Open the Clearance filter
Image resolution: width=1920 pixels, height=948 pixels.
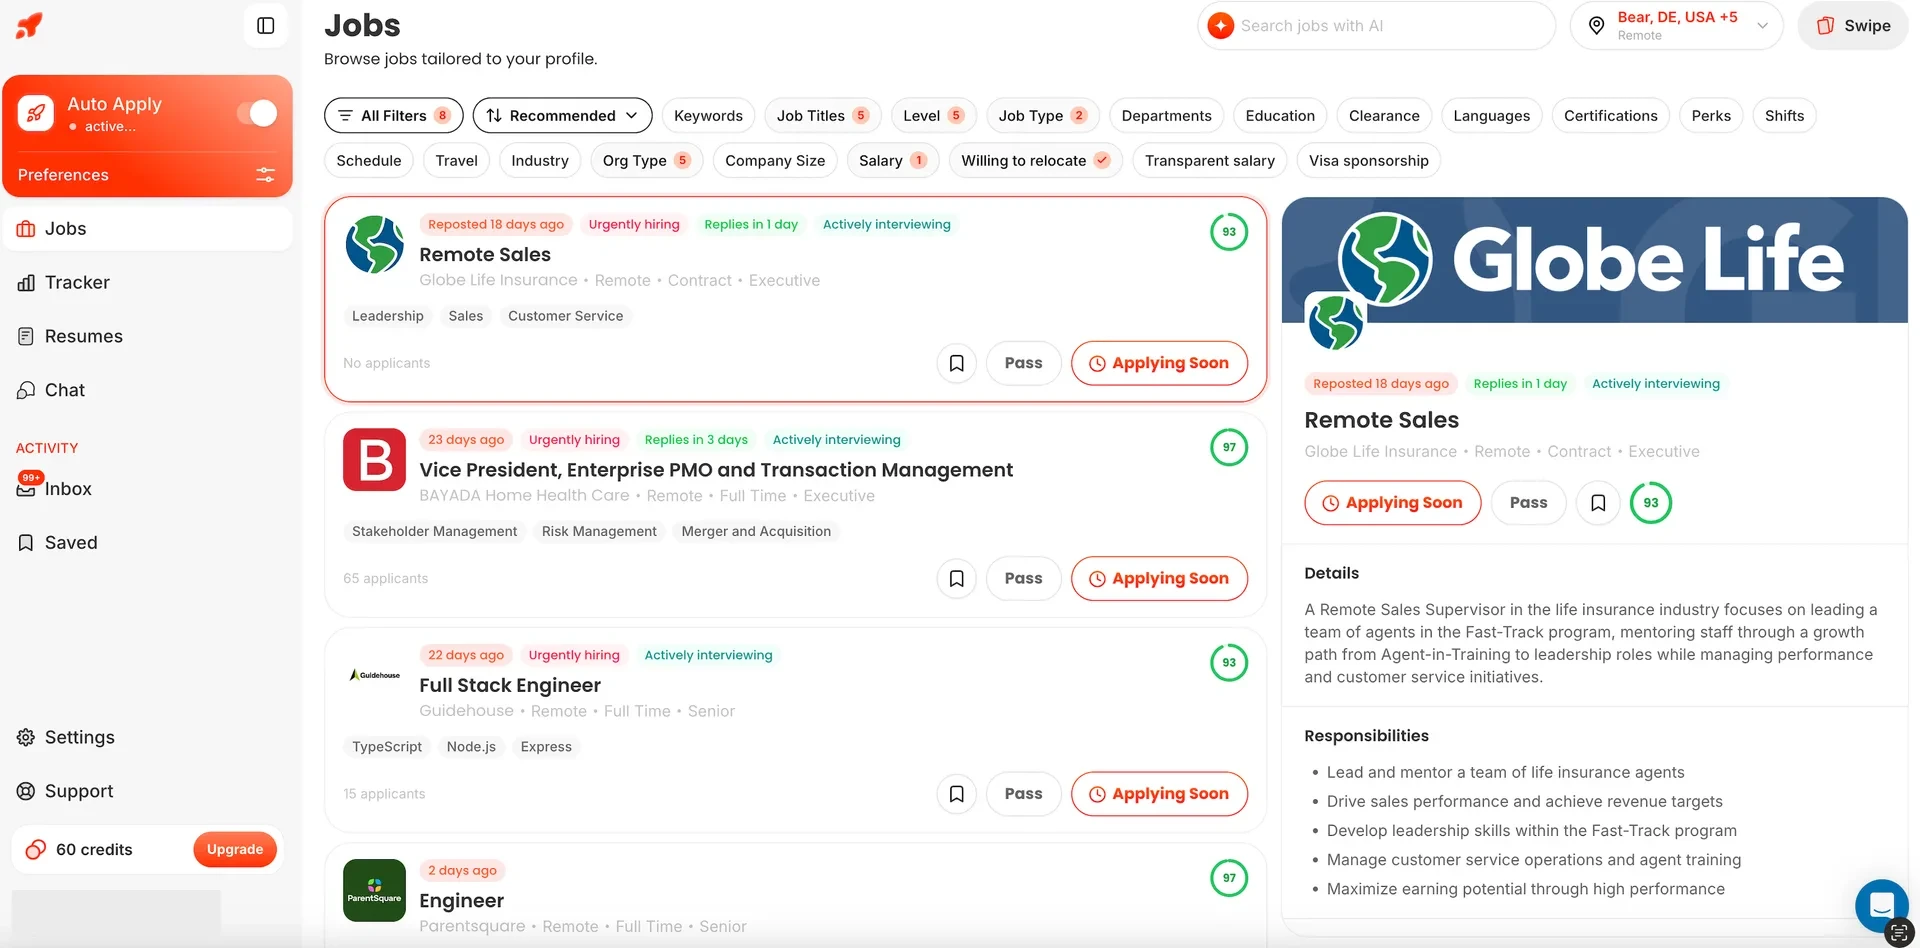(x=1384, y=116)
